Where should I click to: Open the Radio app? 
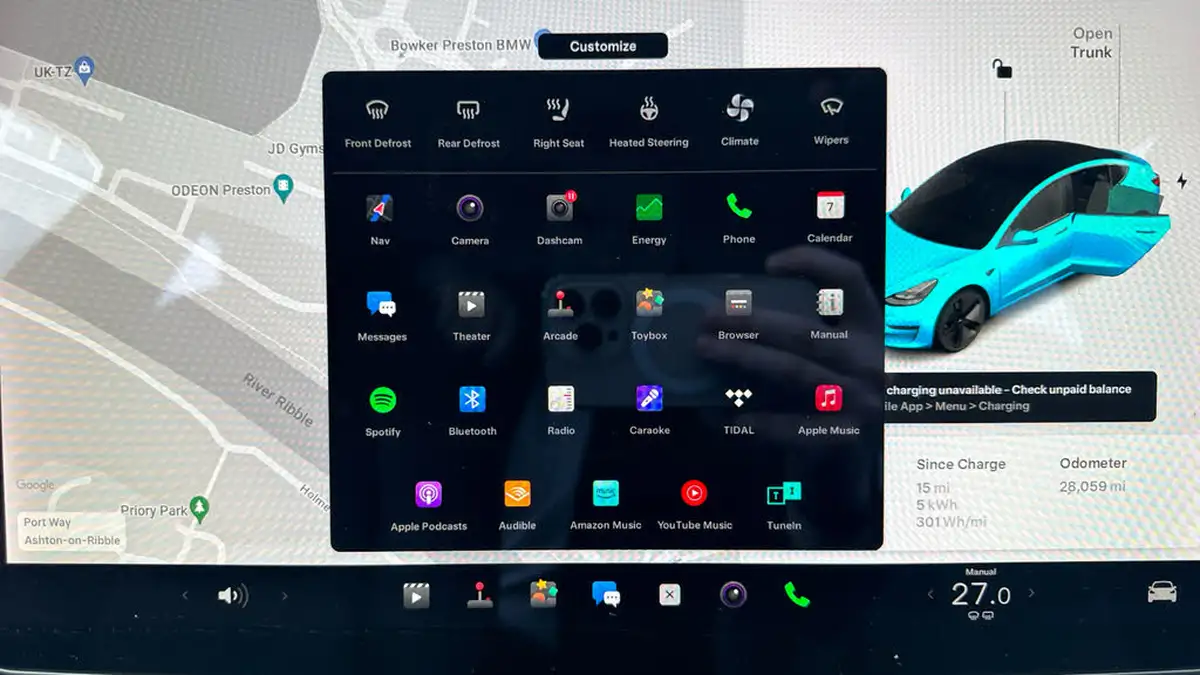(x=561, y=410)
